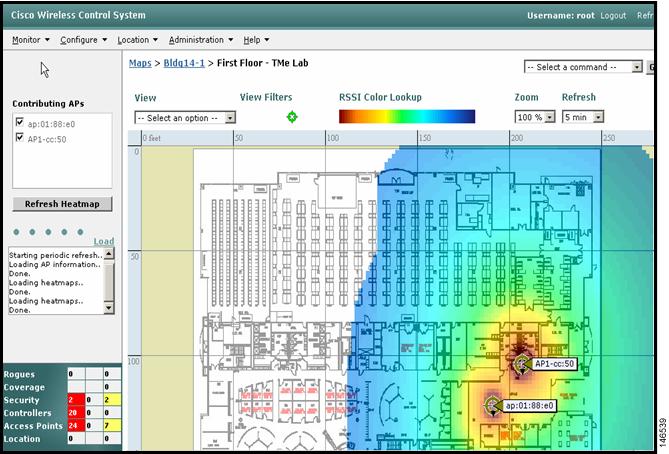
Task: Go to Maps breadcrumb link
Action: [x=140, y=63]
